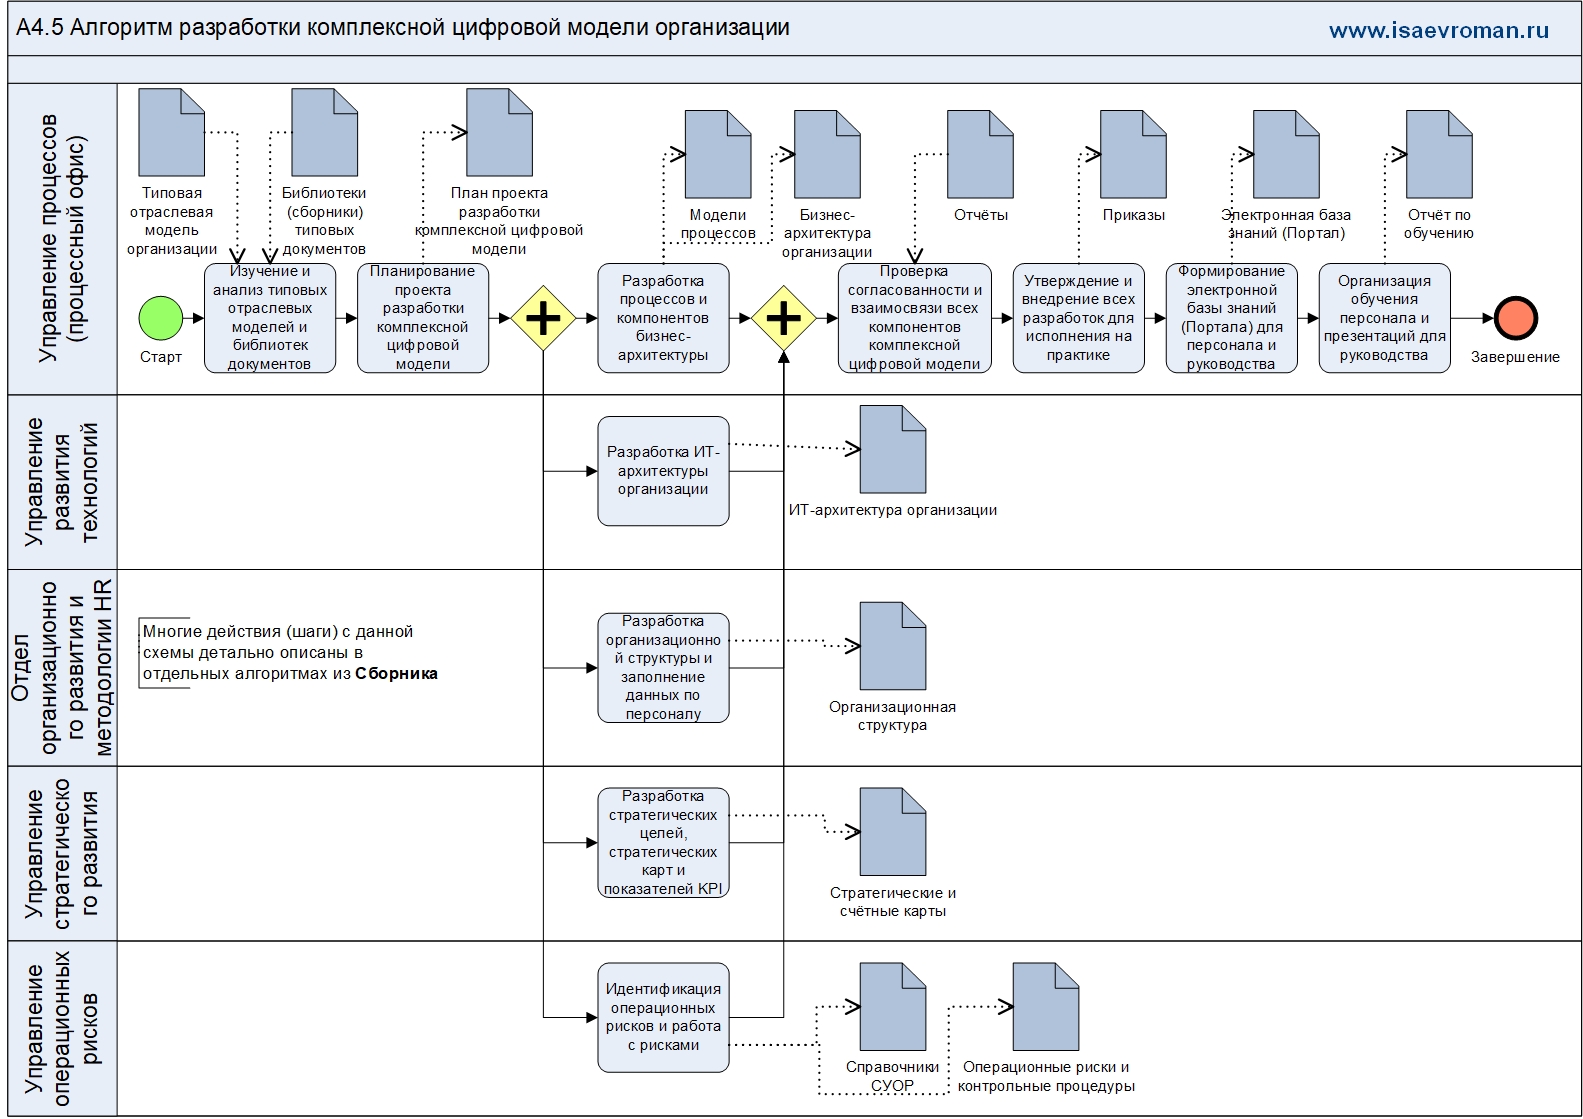Click the red Завершение end event circle

[x=1515, y=318]
